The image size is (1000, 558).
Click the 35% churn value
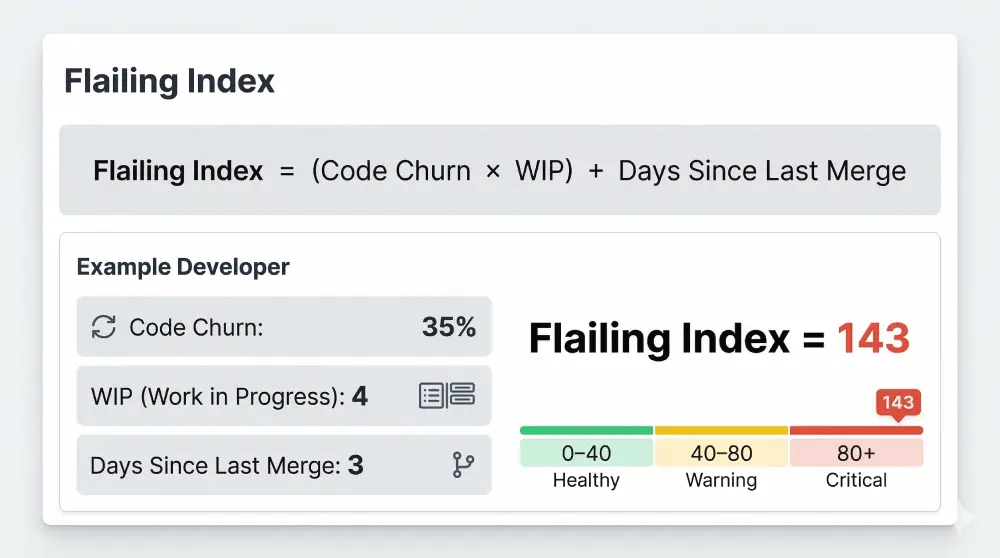[449, 327]
